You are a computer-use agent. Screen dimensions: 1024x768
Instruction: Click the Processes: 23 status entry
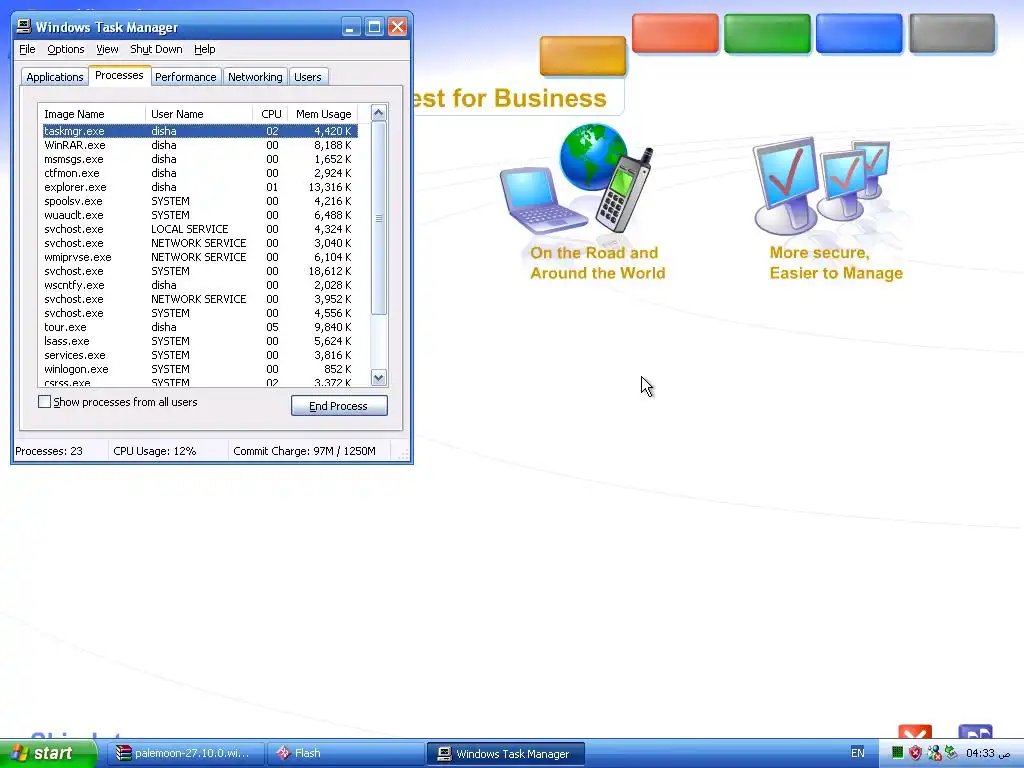[x=49, y=451]
